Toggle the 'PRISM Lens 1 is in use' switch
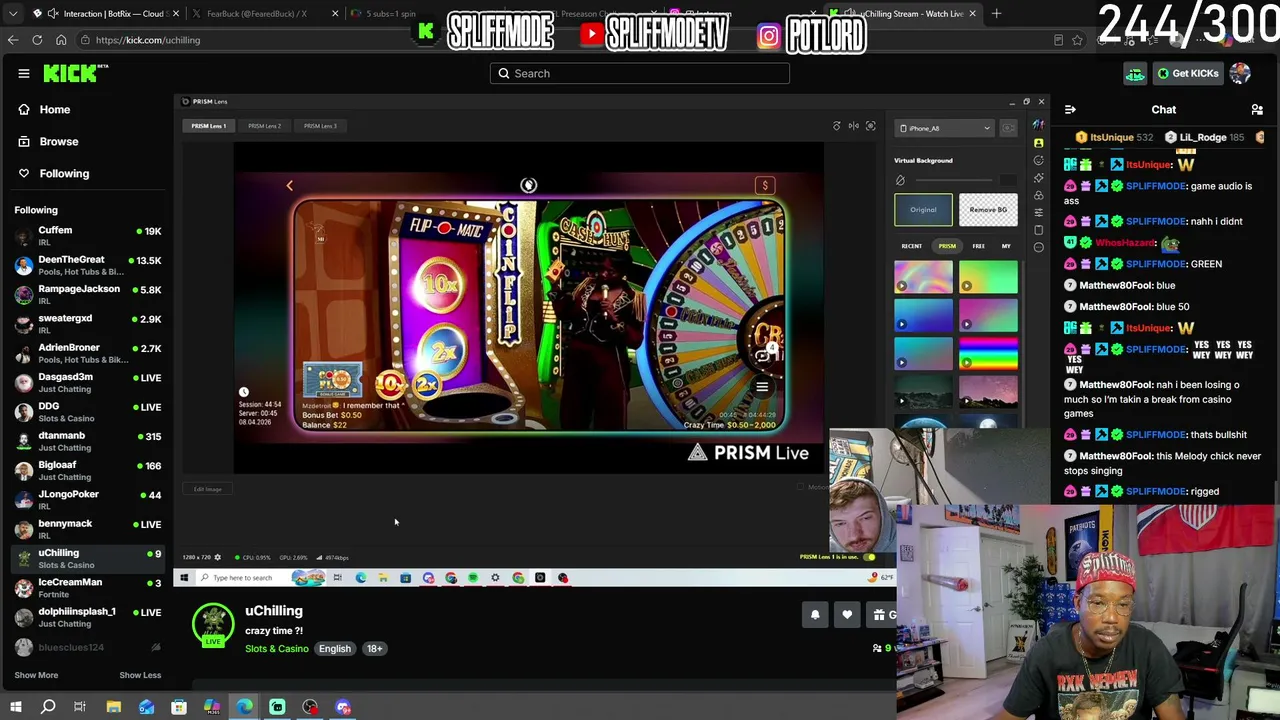The height and width of the screenshot is (720, 1280). click(x=869, y=557)
